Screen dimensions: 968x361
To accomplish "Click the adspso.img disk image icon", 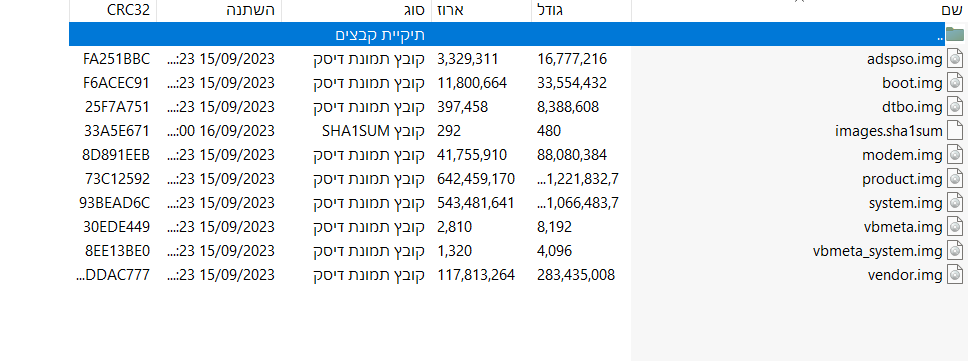I will click(x=955, y=59).
